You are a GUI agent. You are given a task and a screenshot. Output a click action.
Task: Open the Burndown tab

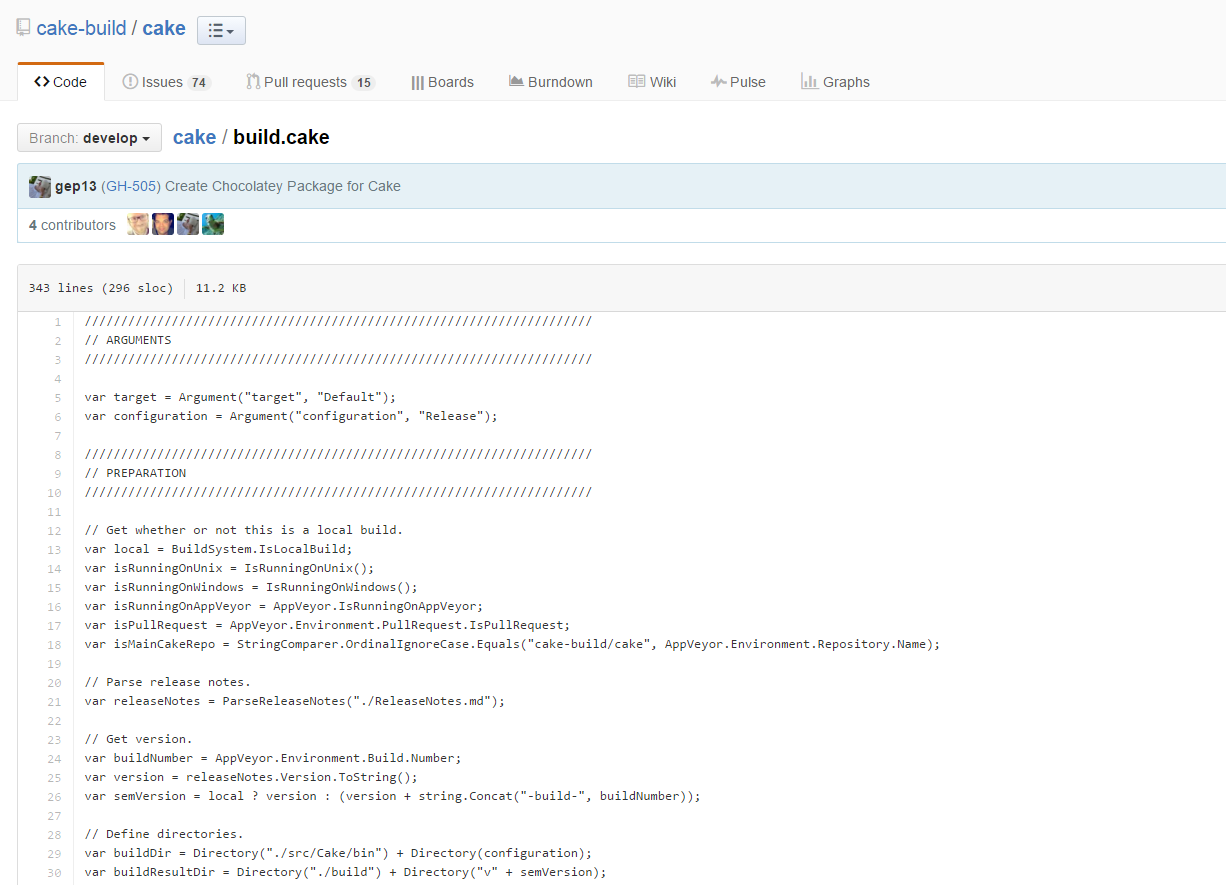coord(550,82)
